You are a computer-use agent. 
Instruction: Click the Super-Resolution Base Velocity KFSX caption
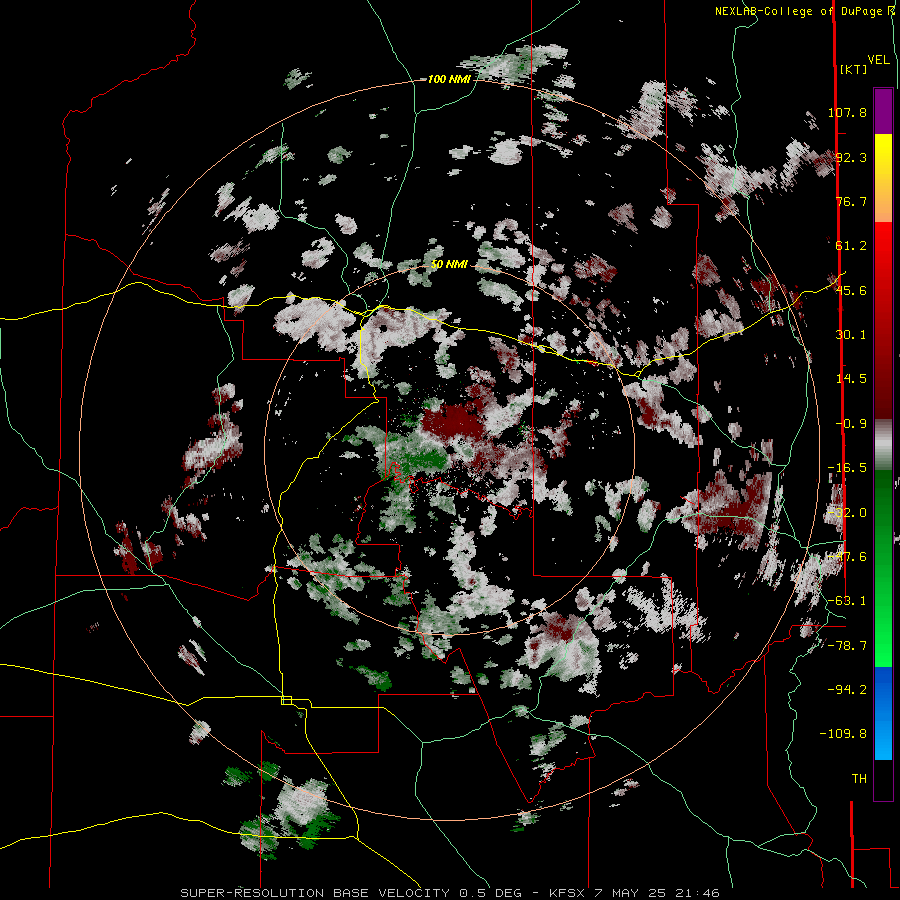click(x=450, y=893)
